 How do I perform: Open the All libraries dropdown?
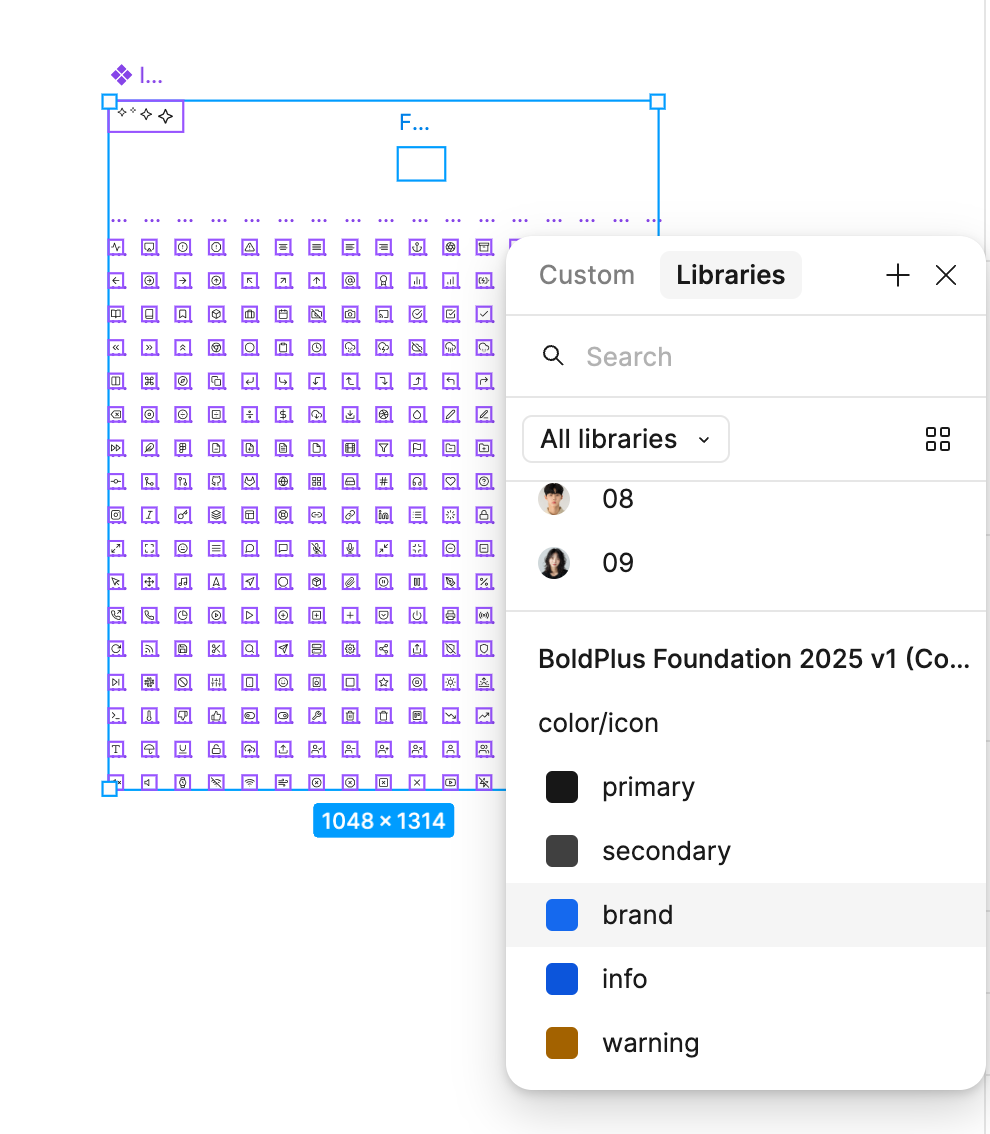(x=626, y=439)
